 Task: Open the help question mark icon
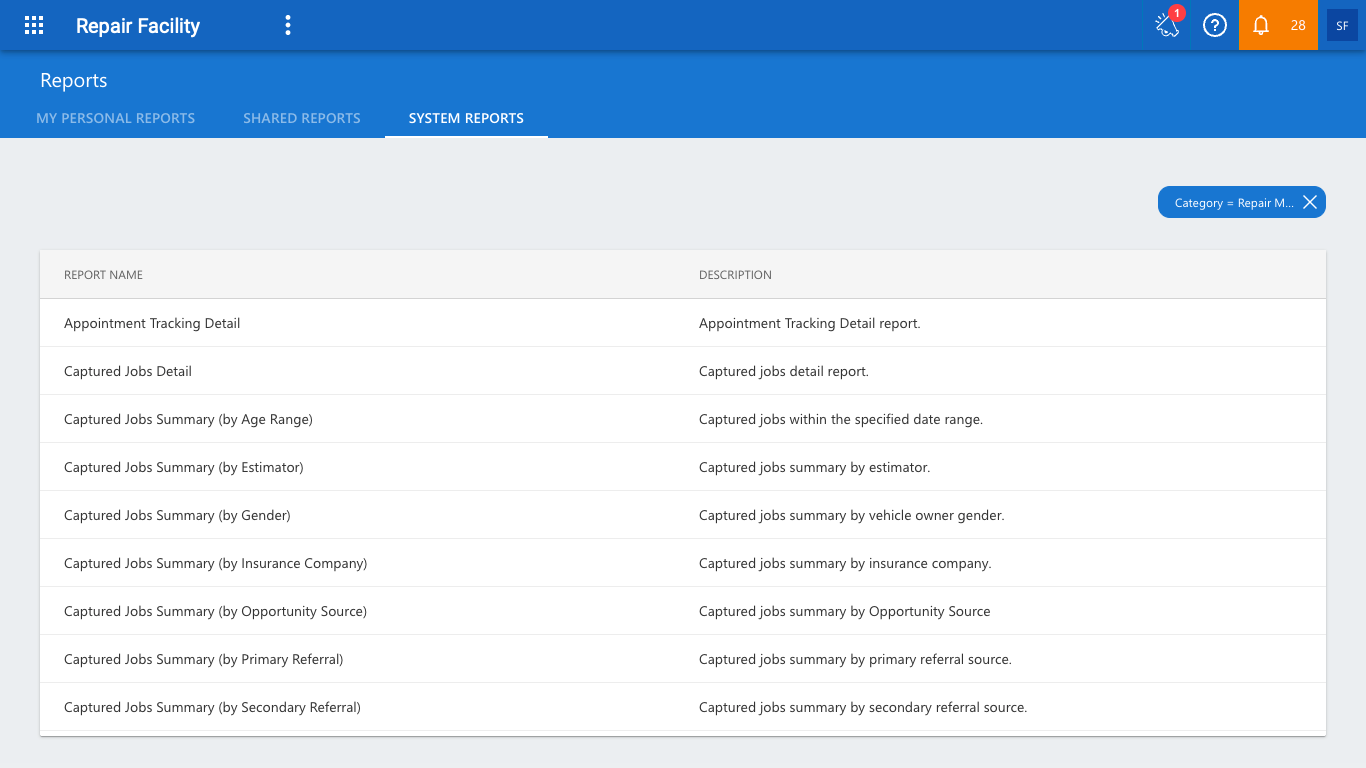[x=1215, y=26]
